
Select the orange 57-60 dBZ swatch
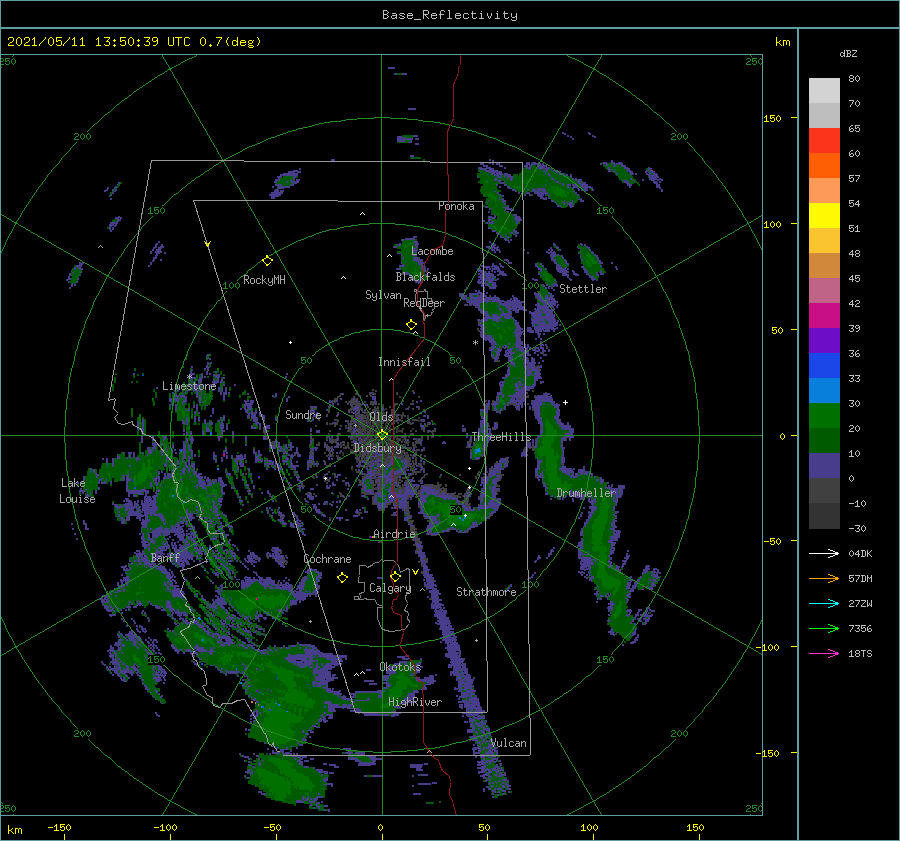click(x=824, y=165)
